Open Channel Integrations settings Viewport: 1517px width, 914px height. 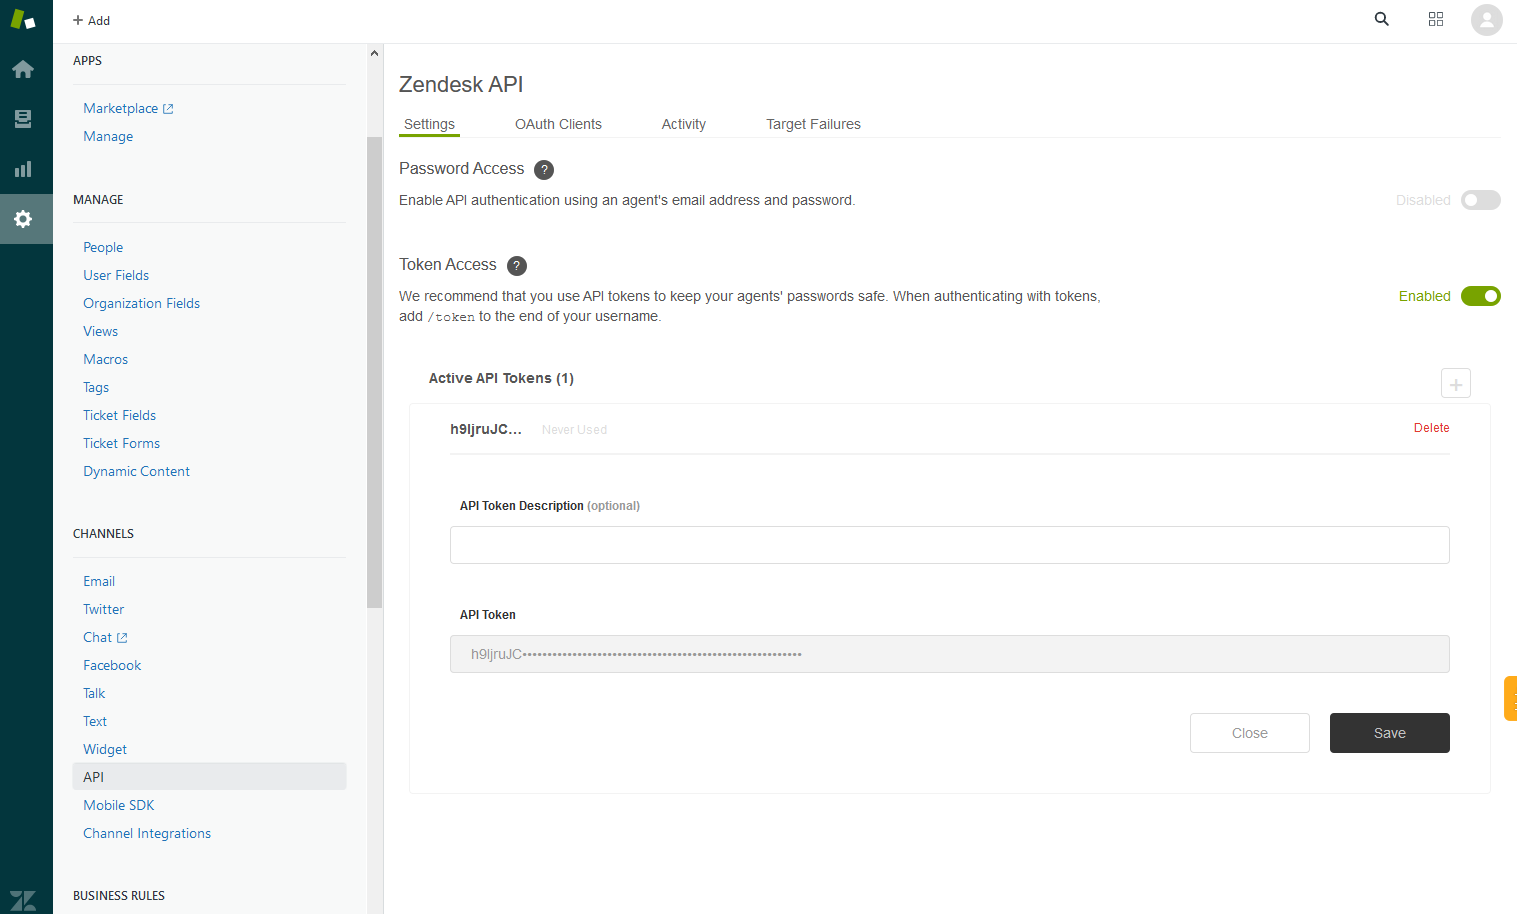(x=147, y=833)
